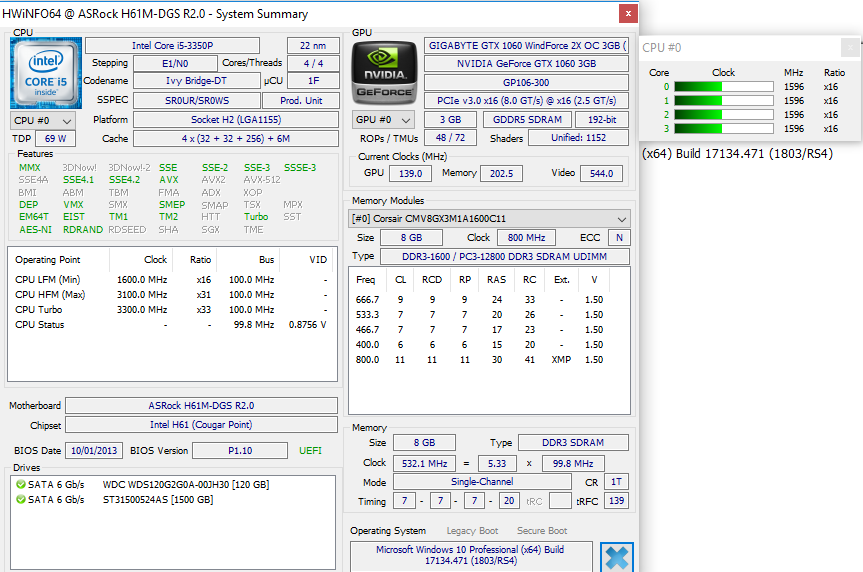Click the Video clock 544.0 field

pyautogui.click(x=602, y=173)
